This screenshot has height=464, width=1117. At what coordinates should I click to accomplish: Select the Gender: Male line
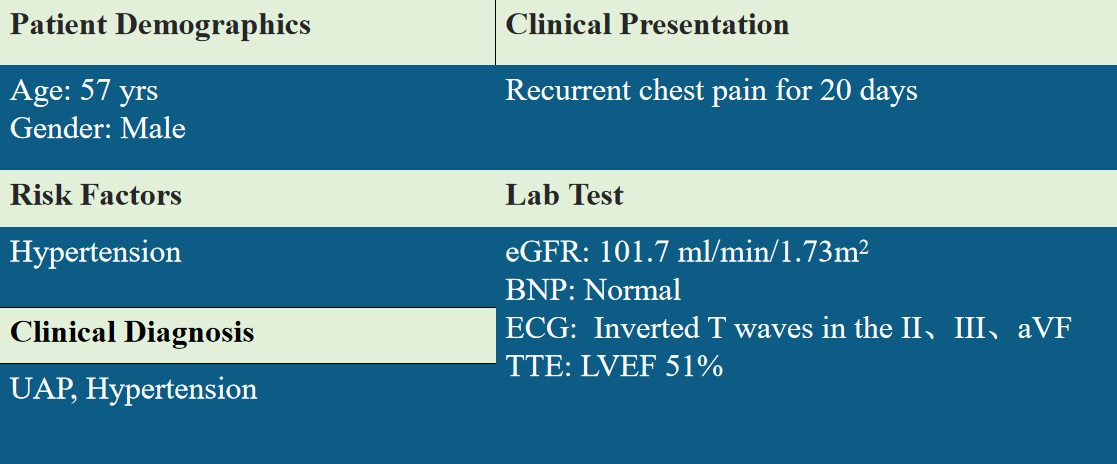point(98,129)
